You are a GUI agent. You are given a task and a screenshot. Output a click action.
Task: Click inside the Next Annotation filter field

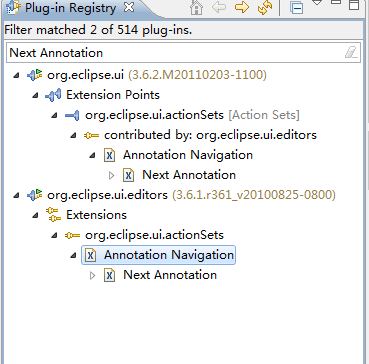[x=183, y=53]
